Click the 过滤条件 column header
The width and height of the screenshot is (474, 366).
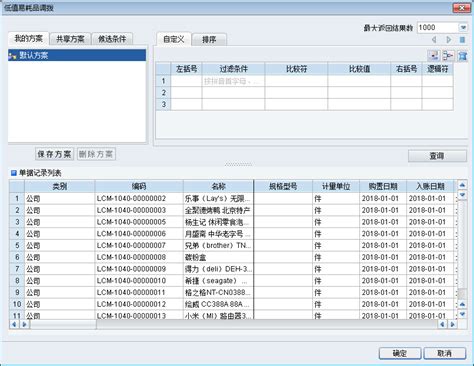(233, 69)
